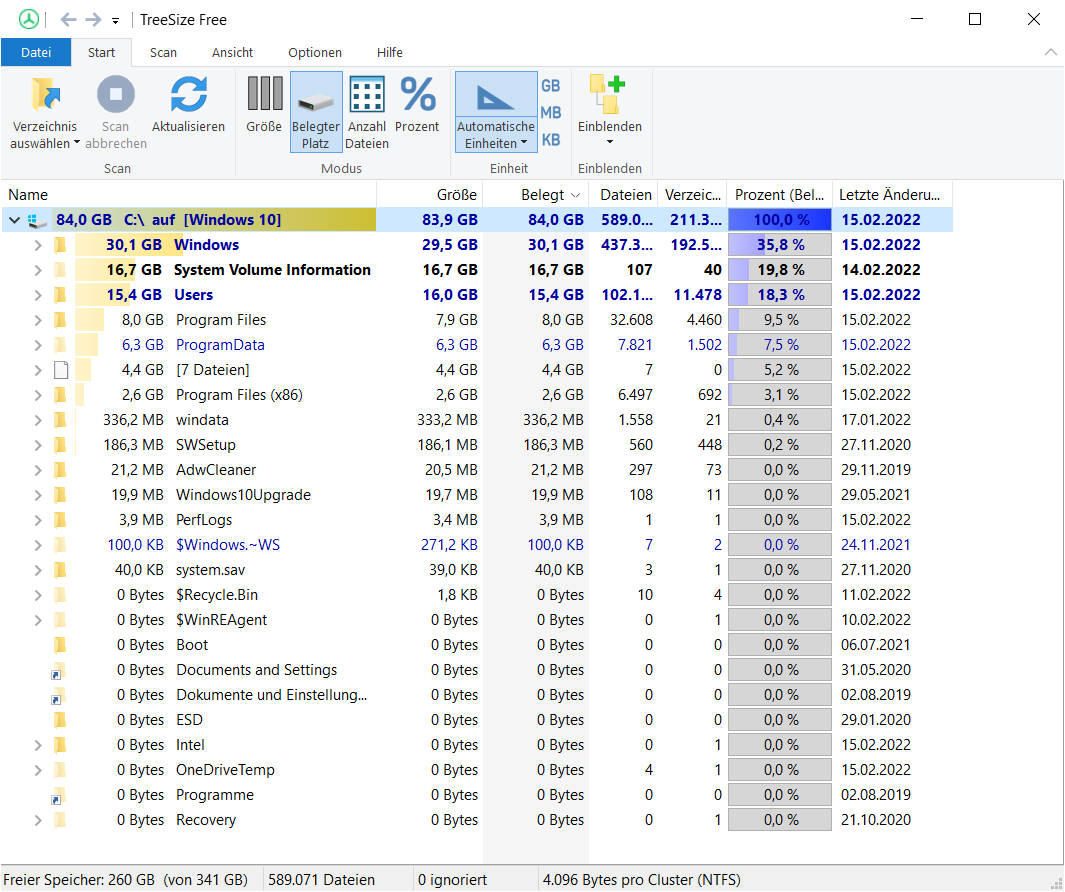This screenshot has height=892, width=1065.
Task: Click Freier Speicher status bar entry
Action: pyautogui.click(x=126, y=880)
